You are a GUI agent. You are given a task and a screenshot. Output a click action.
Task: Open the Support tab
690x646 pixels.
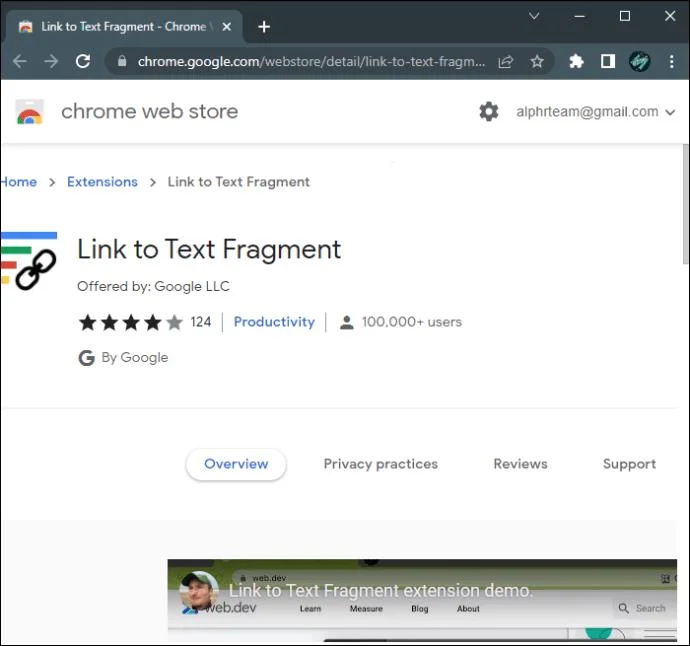click(x=629, y=464)
